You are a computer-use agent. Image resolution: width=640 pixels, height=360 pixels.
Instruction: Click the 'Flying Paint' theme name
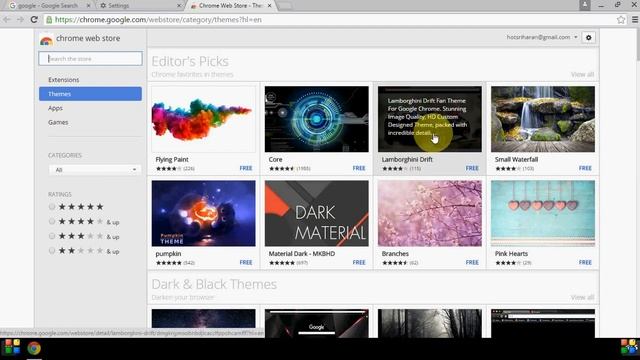coord(172,159)
